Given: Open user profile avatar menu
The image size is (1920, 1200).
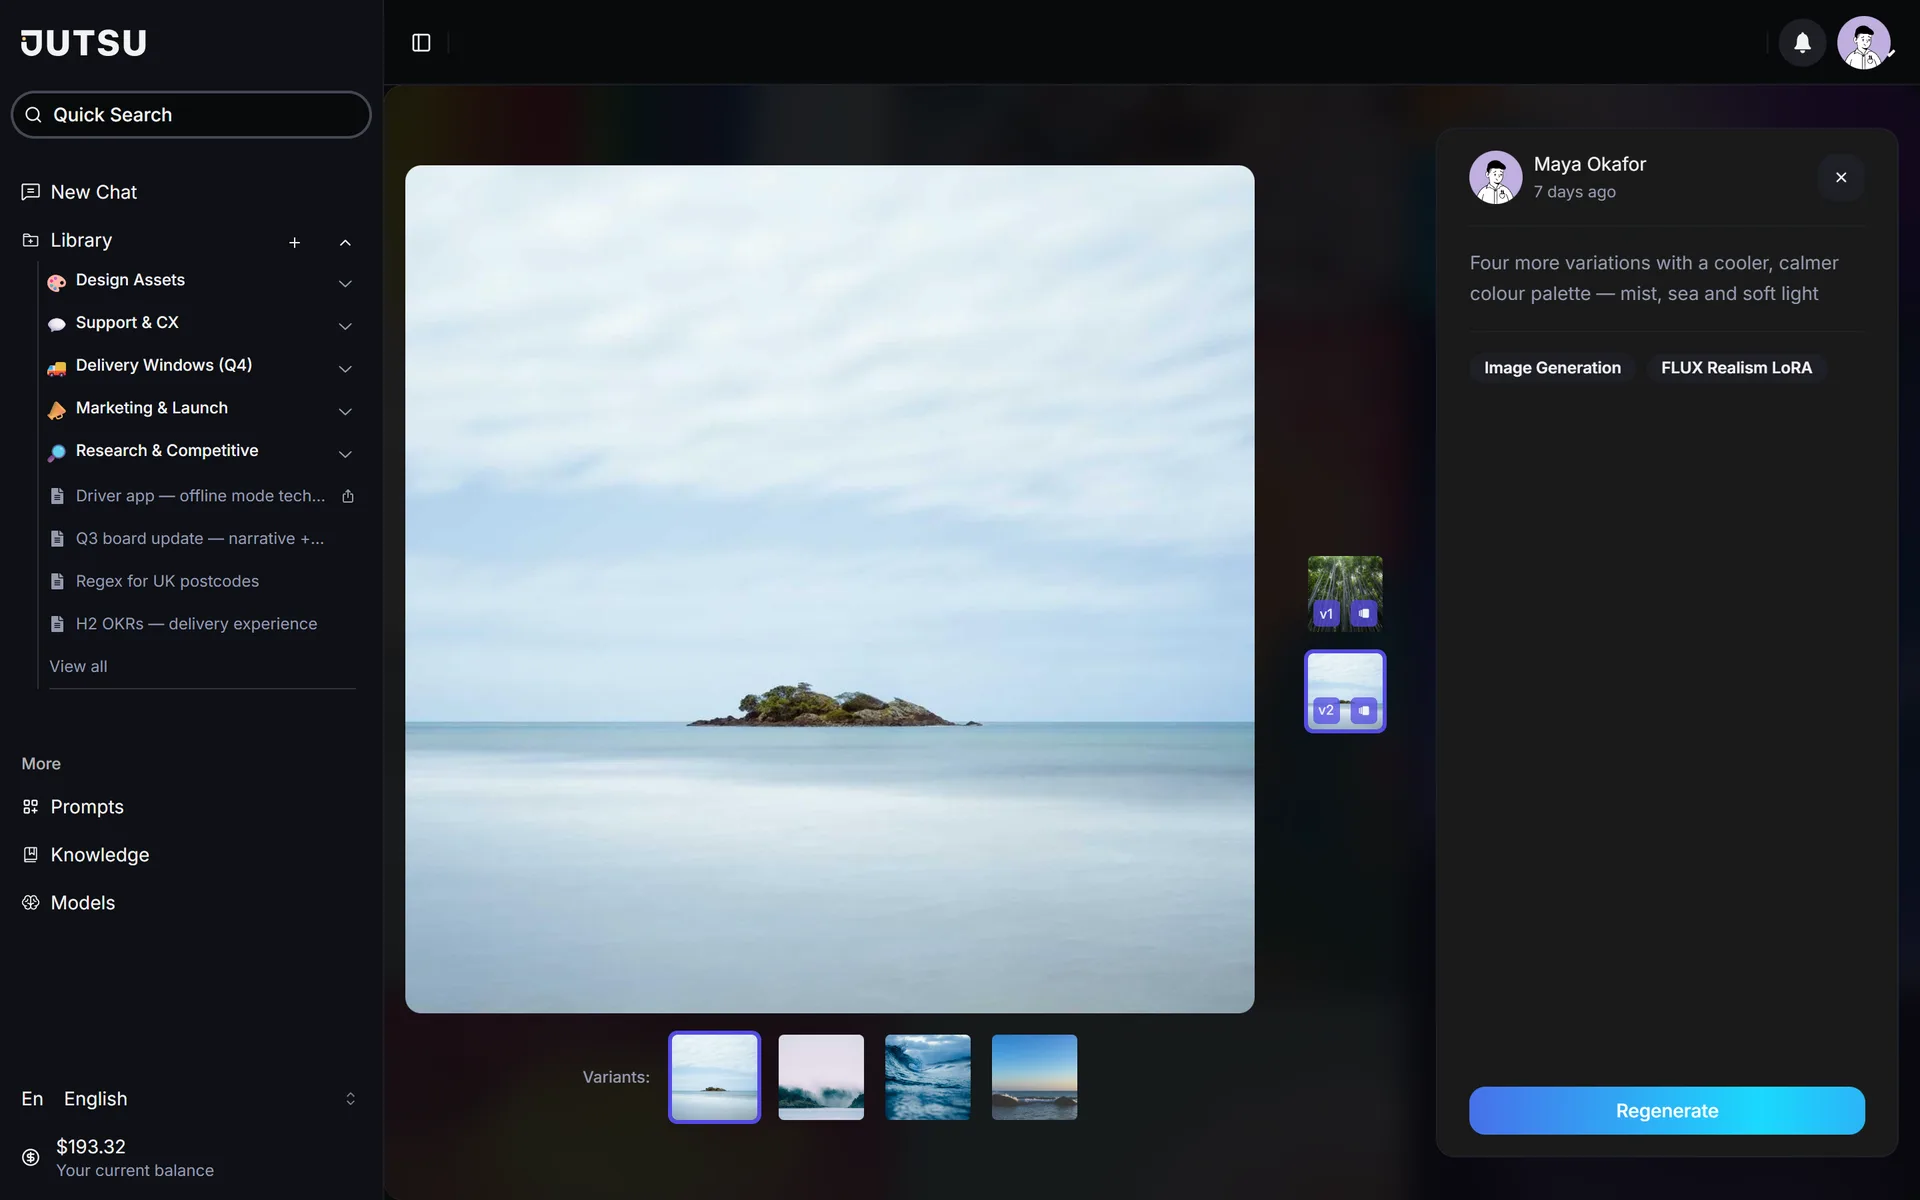Looking at the screenshot, I should click(1864, 43).
